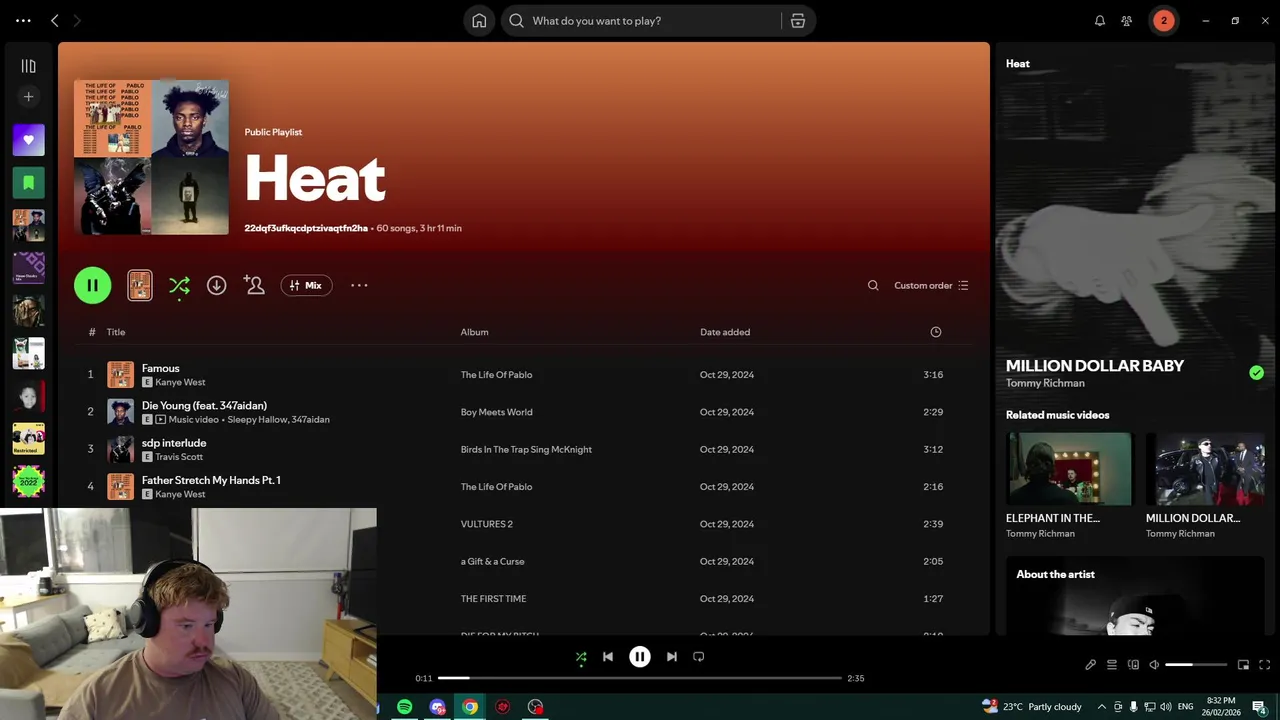Click the playlist preview thumbnail next to the green button
Viewport: 1280px width, 720px height.
point(140,285)
